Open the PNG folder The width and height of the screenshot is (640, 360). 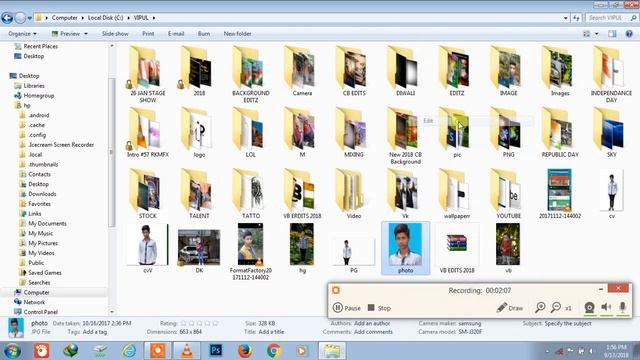pos(508,133)
